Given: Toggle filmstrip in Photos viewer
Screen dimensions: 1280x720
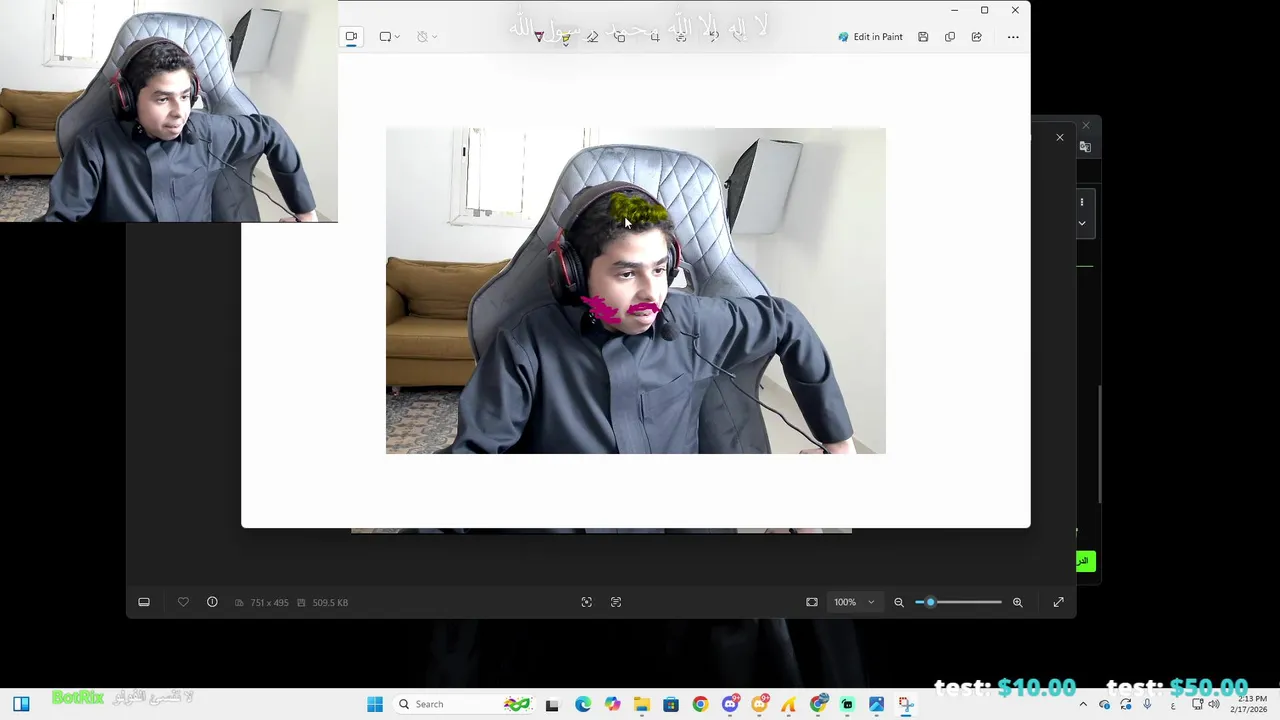Looking at the screenshot, I should click(x=144, y=602).
